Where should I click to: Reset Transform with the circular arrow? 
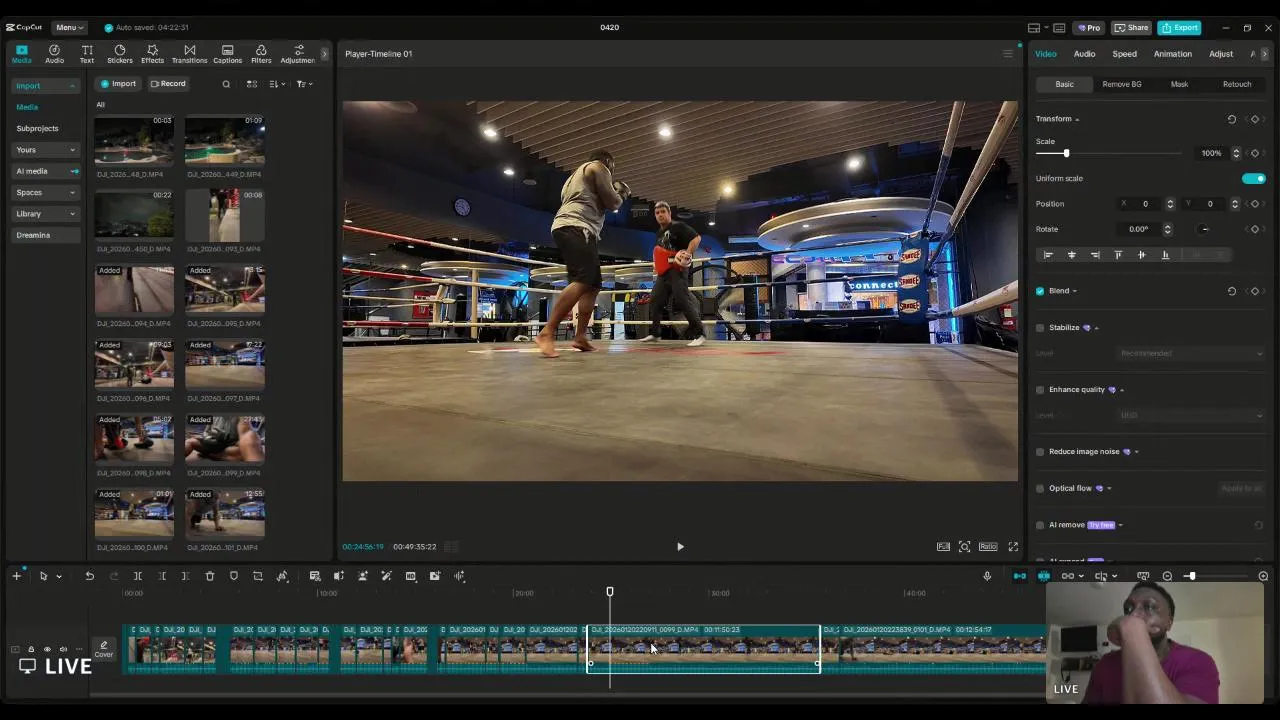tap(1232, 119)
